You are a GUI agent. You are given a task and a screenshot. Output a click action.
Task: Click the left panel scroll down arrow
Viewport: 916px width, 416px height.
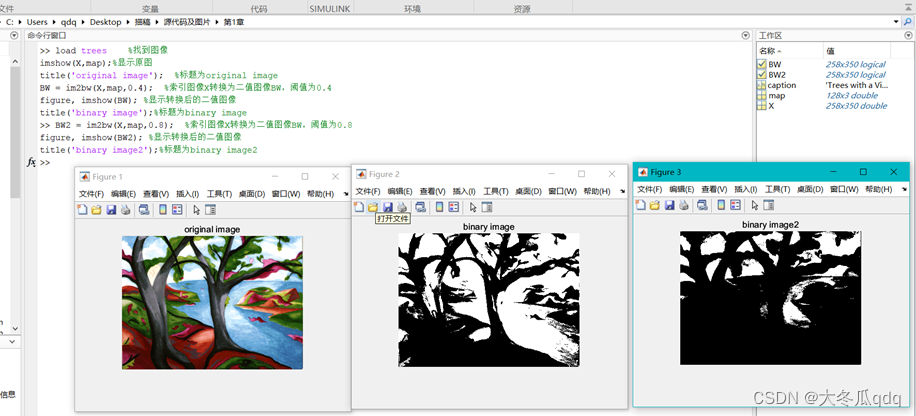(x=15, y=330)
